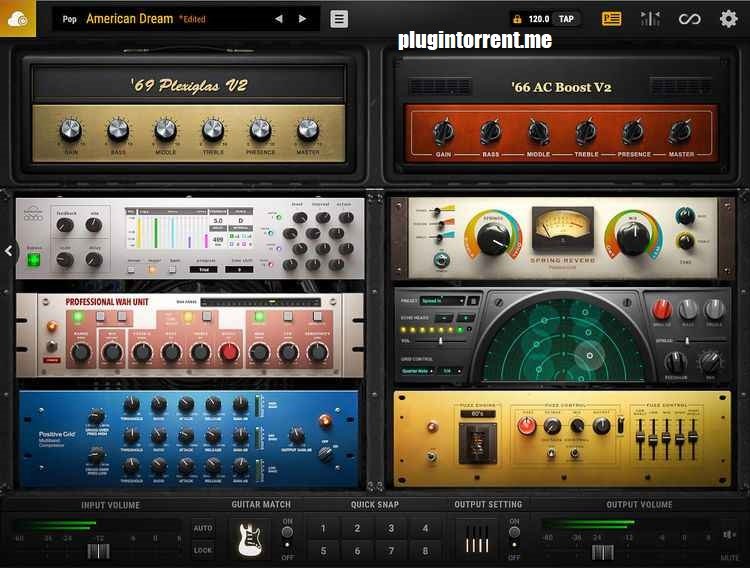750x568 pixels.
Task: Click the red knob on radar delay
Action: pos(662,310)
